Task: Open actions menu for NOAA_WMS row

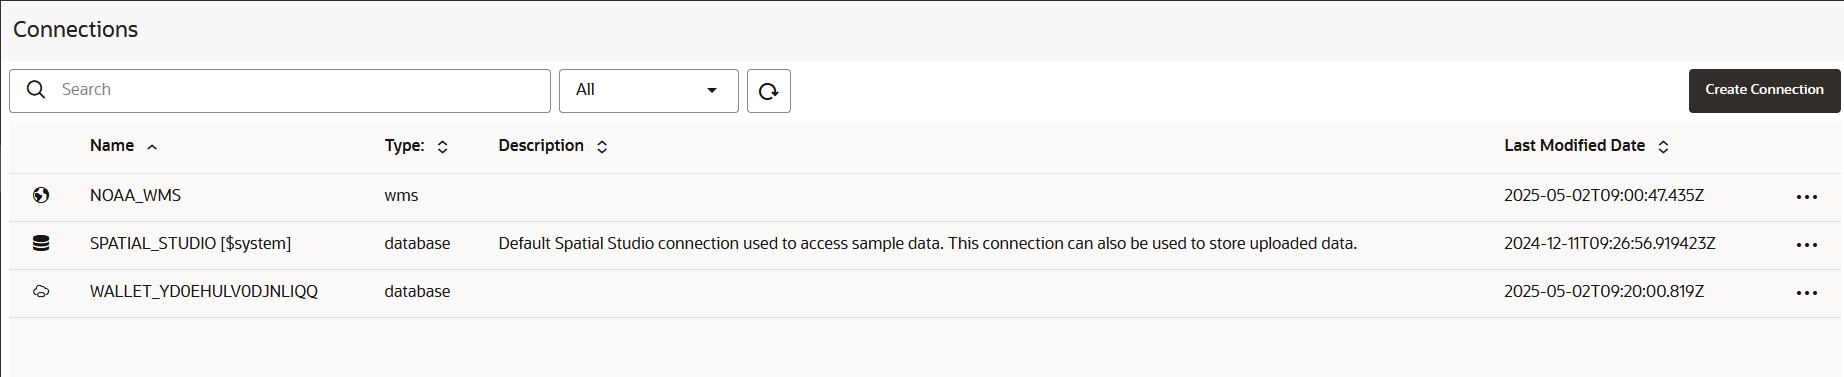Action: (1806, 197)
